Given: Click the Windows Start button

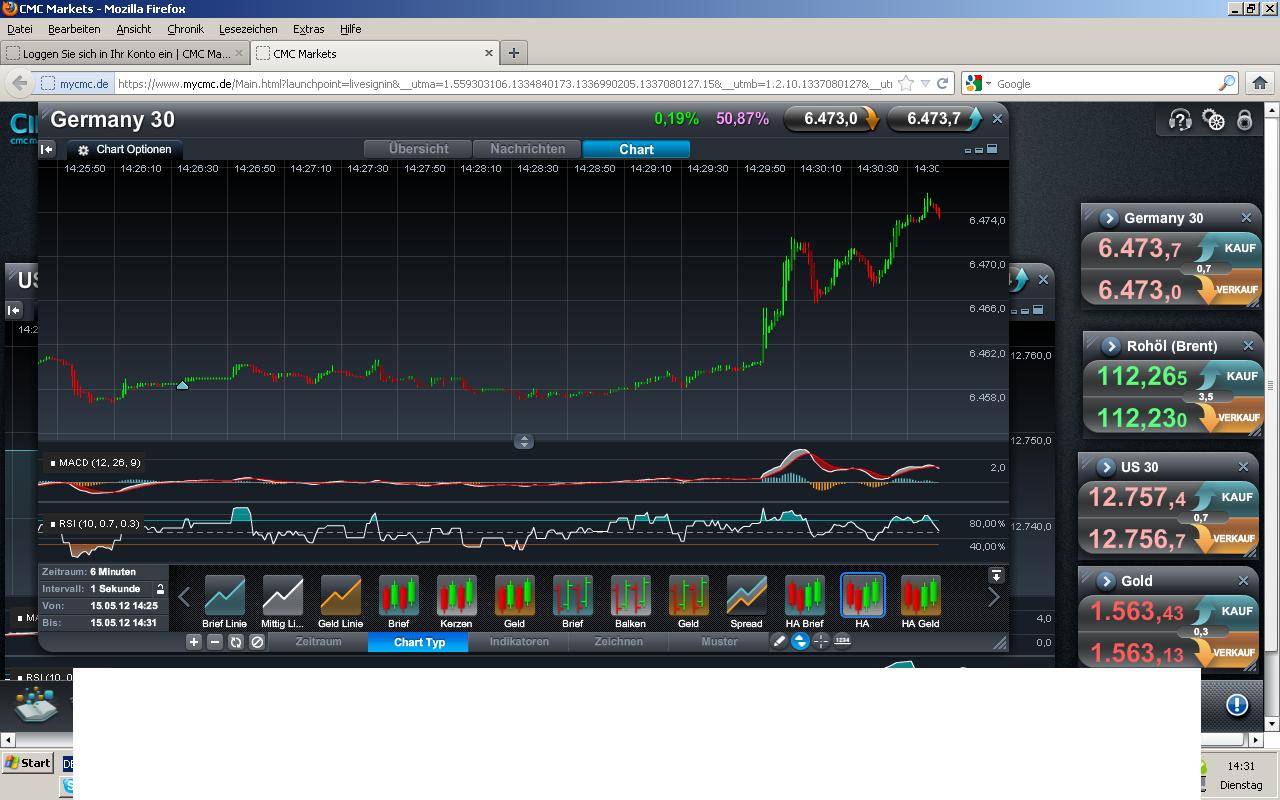Looking at the screenshot, I should tap(28, 763).
